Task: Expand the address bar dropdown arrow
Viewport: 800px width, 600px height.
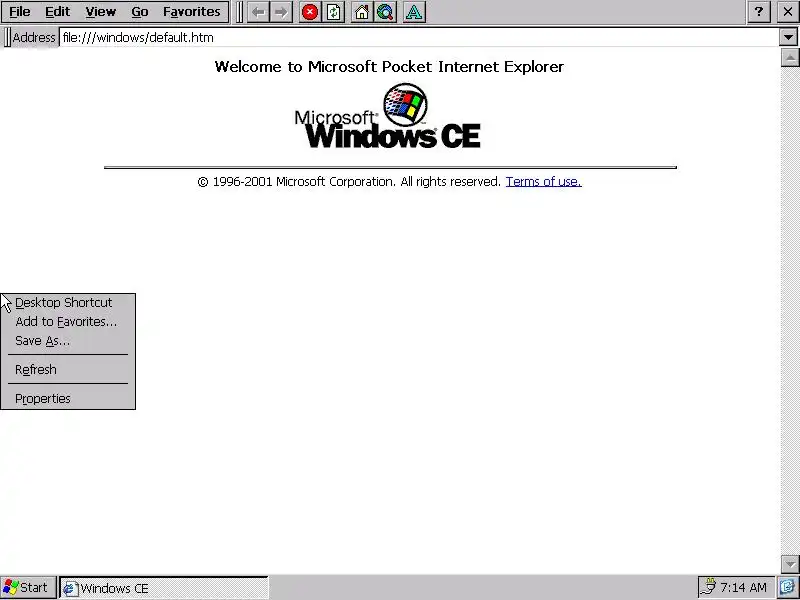Action: (x=788, y=37)
